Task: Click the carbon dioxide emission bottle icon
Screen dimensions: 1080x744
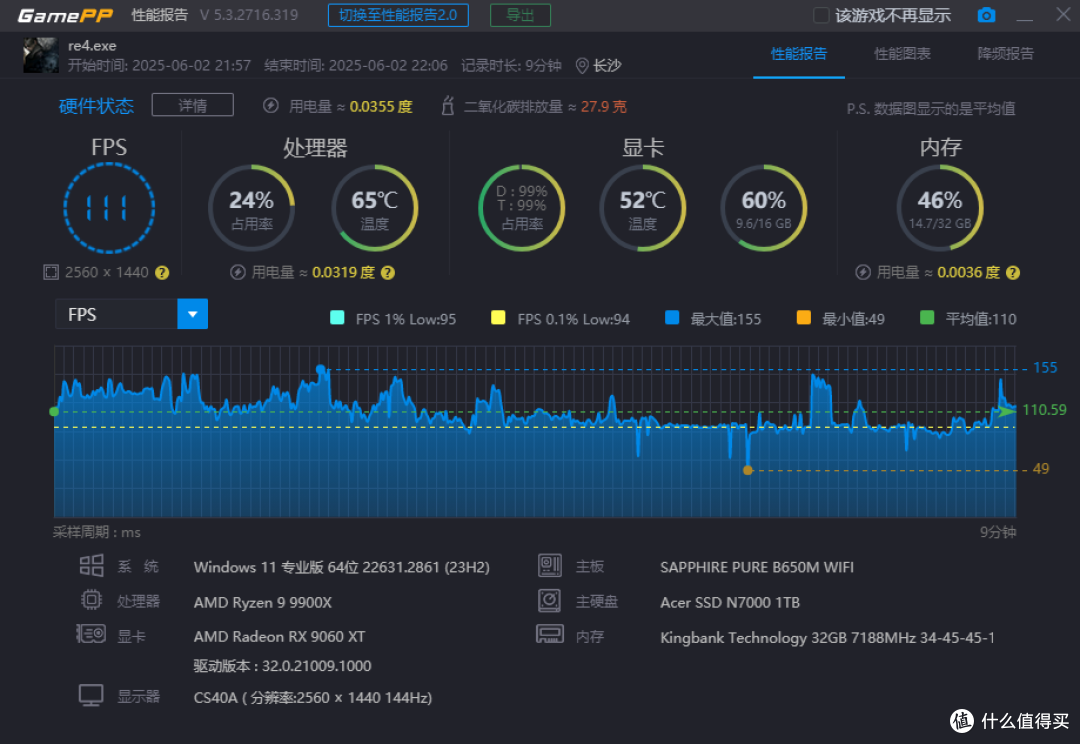Action: 448,105
